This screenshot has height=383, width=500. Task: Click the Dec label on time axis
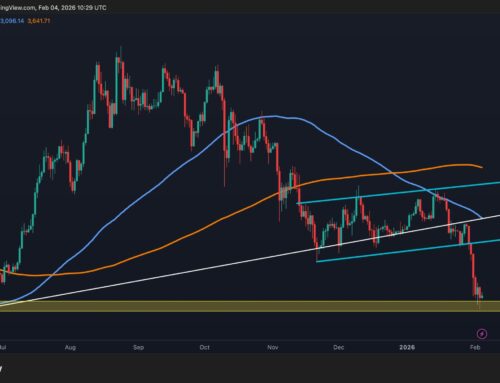tap(338, 347)
